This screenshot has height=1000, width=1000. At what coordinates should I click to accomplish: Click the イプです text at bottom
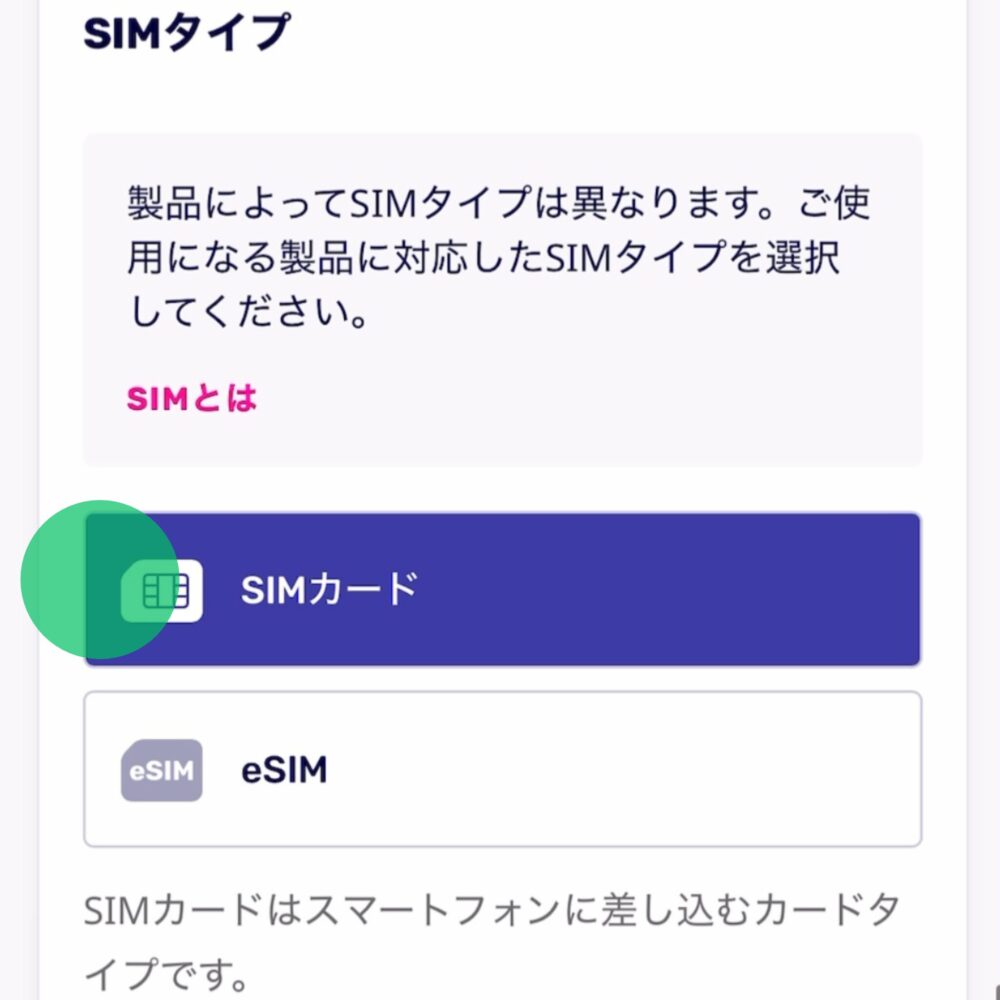point(166,974)
